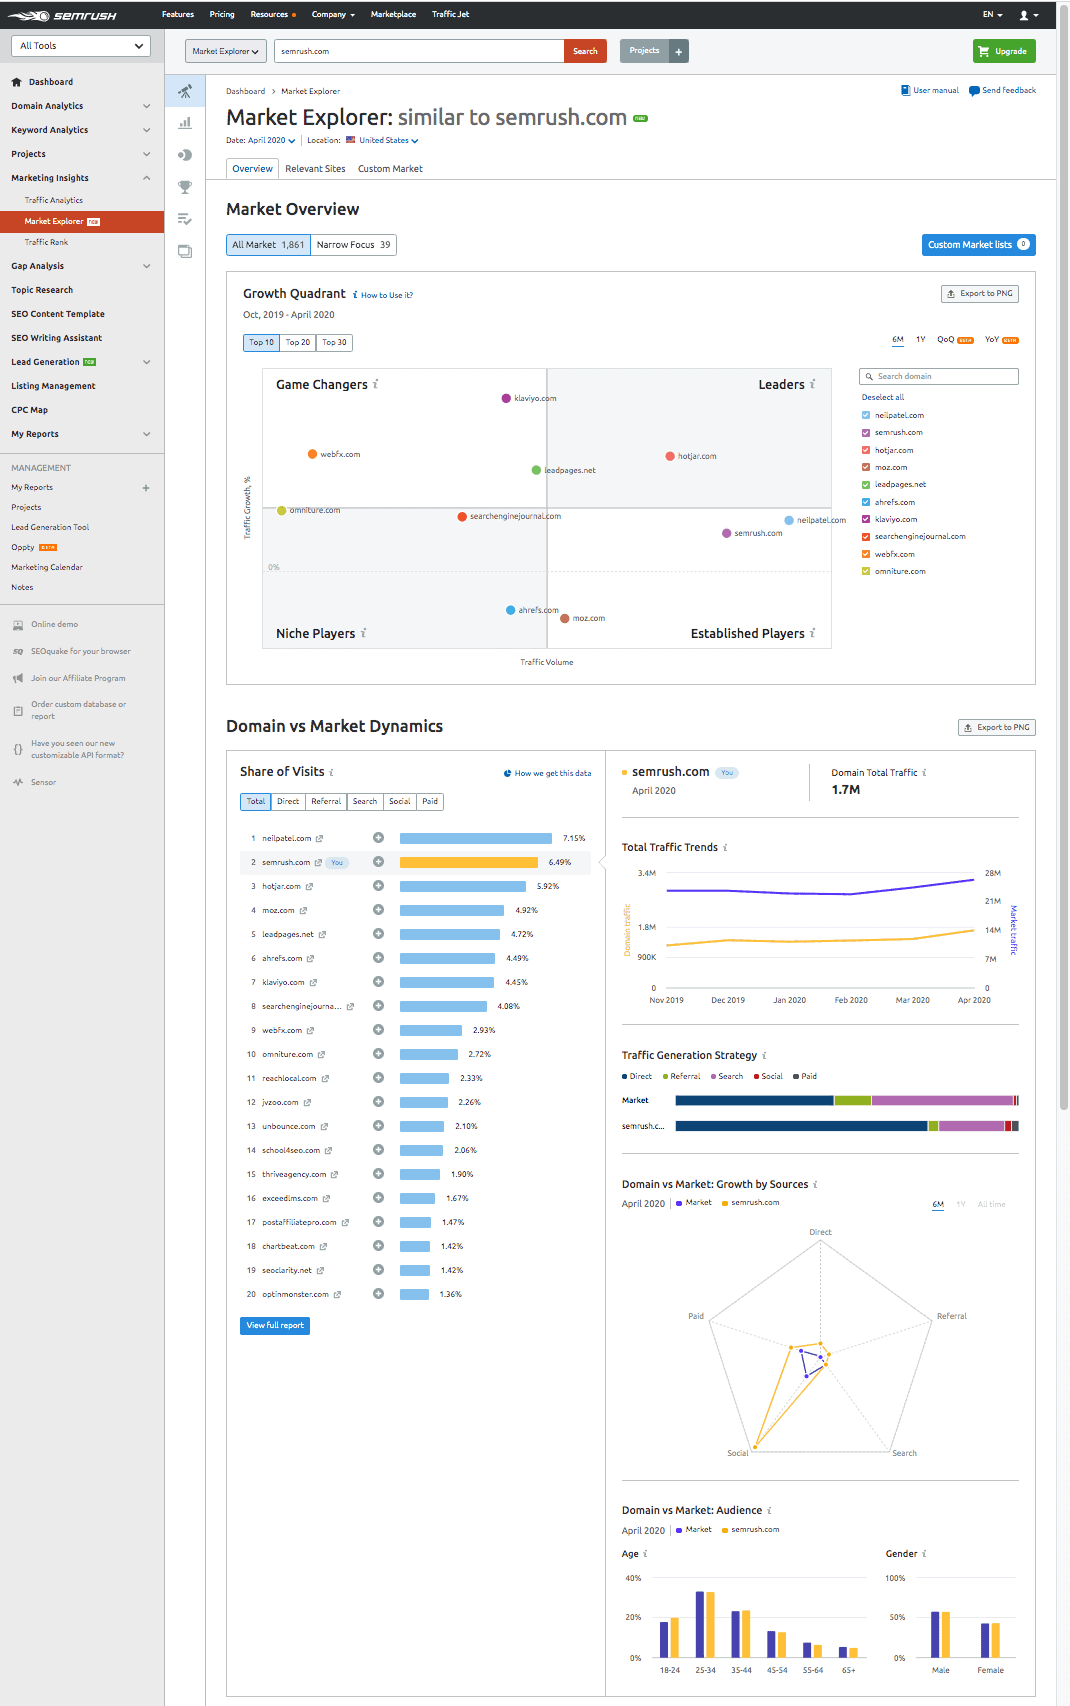Screen dimensions: 1070x1706
Task: Click the View full report button
Action: (x=275, y=1326)
